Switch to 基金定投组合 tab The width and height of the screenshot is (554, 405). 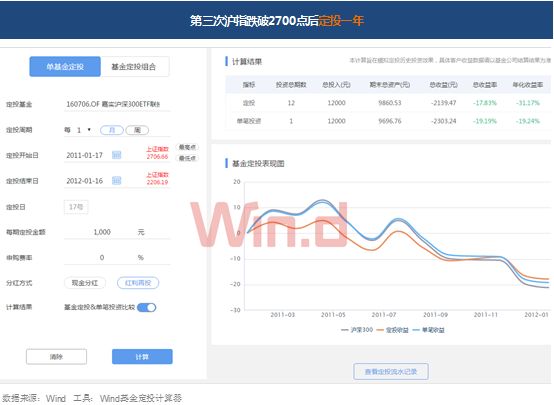(135, 66)
